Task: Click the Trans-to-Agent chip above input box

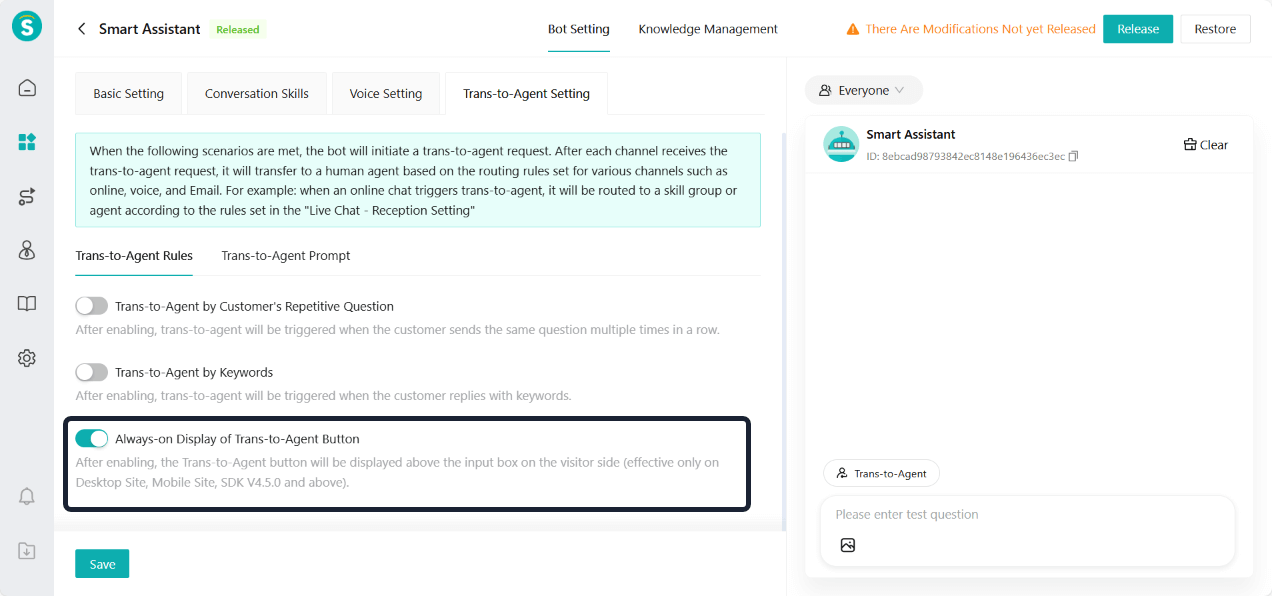Action: click(x=881, y=473)
